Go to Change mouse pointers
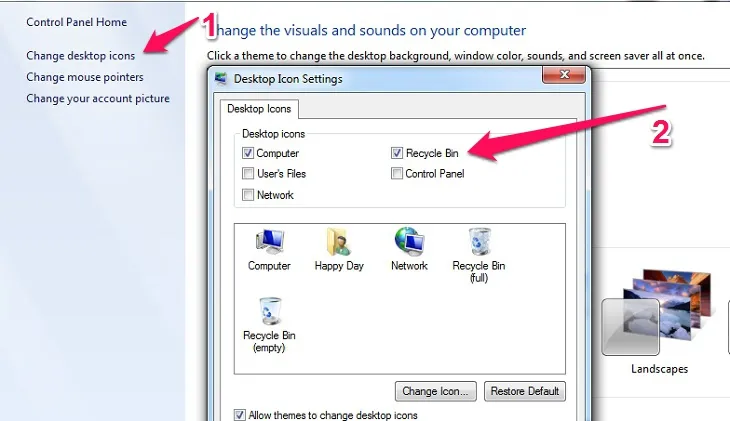Viewport: 730px width, 421px height. tap(84, 77)
